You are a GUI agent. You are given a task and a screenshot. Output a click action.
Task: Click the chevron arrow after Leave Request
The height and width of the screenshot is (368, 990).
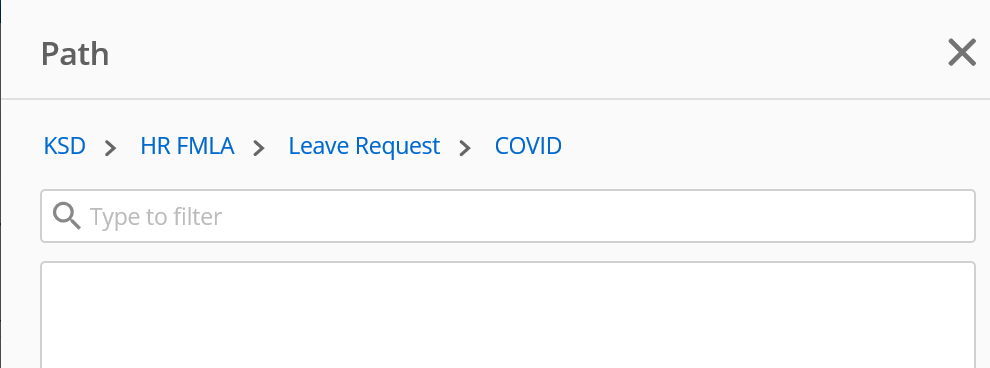[x=465, y=148]
